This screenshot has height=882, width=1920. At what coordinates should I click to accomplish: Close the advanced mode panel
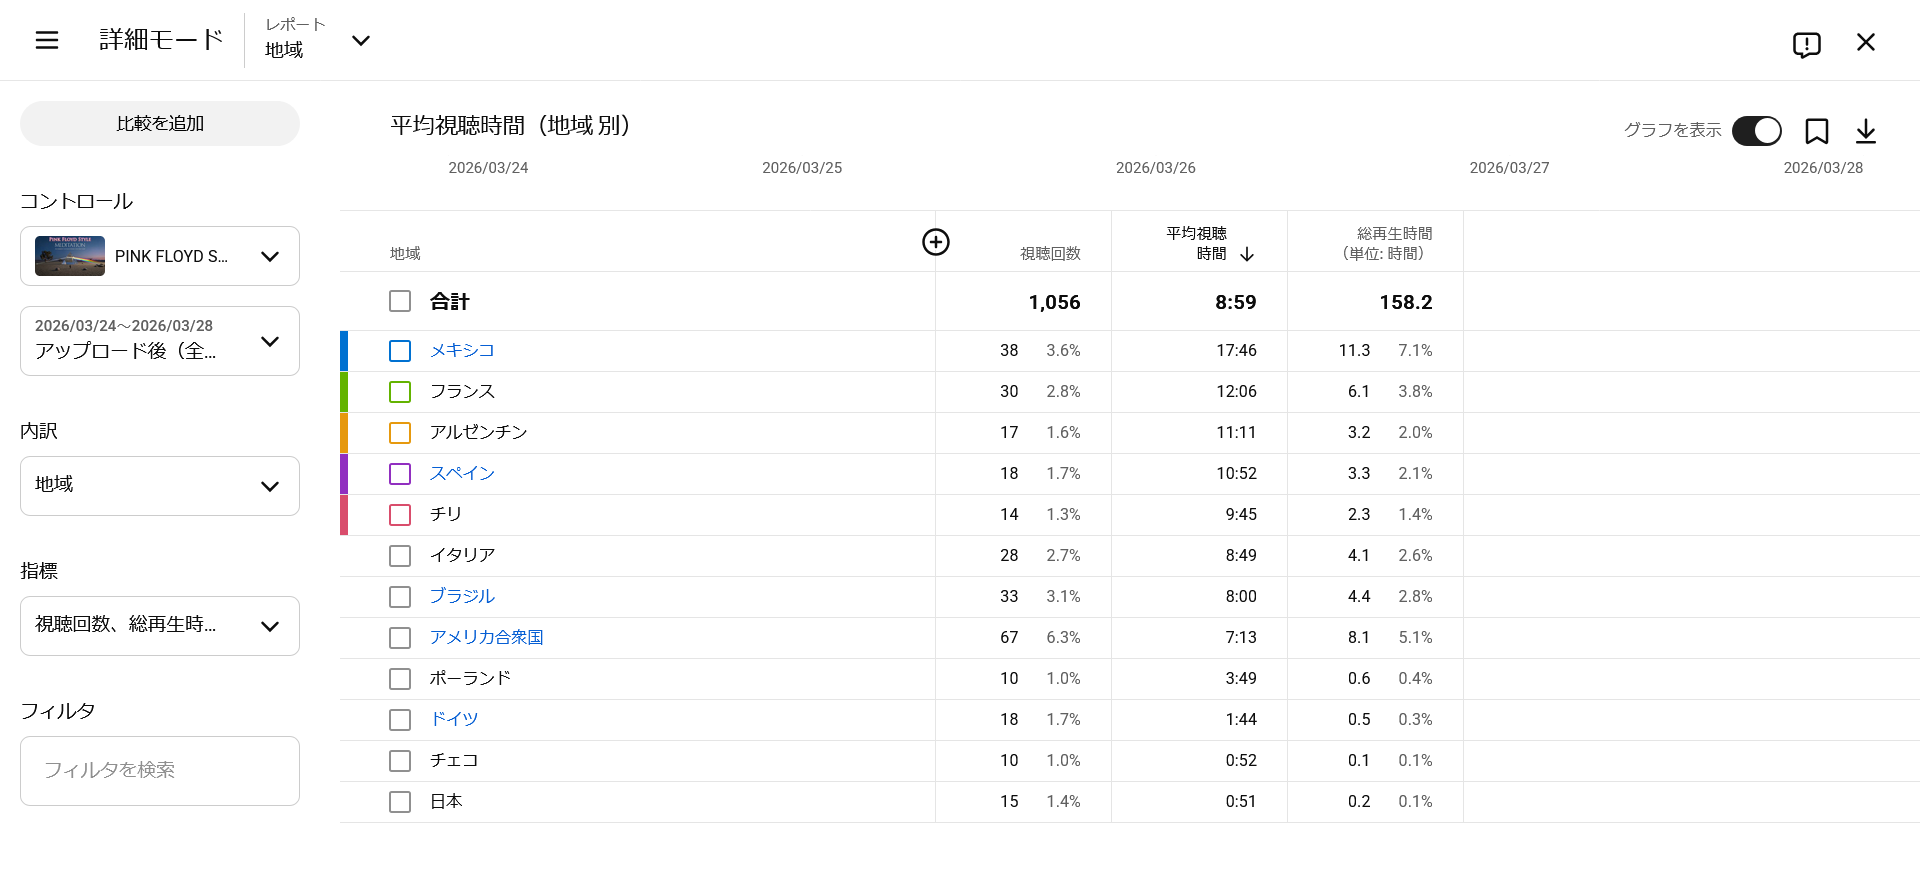tap(1865, 42)
